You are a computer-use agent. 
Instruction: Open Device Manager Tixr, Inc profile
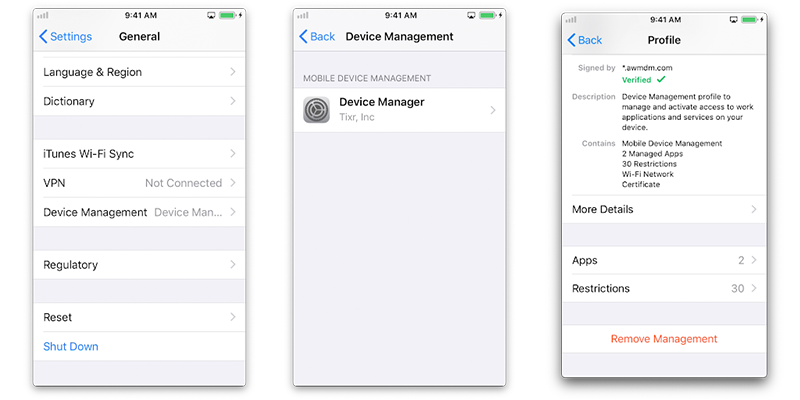point(399,110)
